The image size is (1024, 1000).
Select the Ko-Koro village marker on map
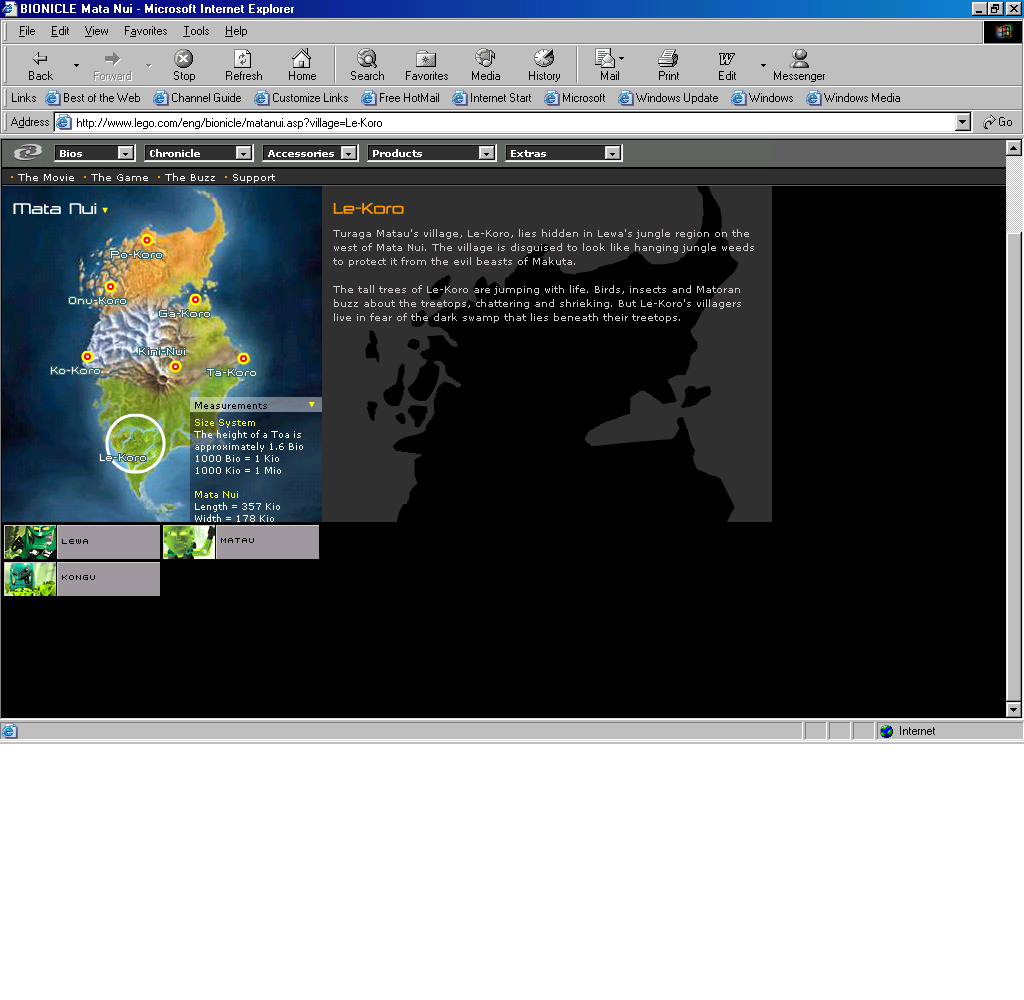pos(87,357)
